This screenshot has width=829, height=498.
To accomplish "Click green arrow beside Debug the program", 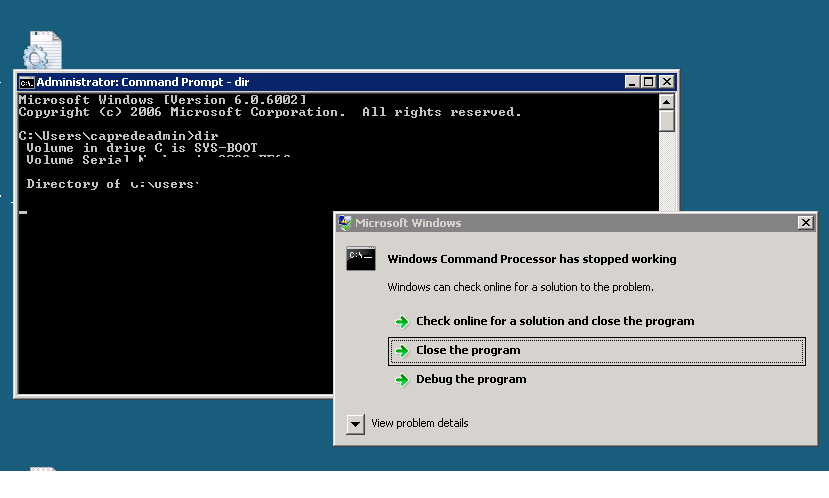I will (x=402, y=380).
